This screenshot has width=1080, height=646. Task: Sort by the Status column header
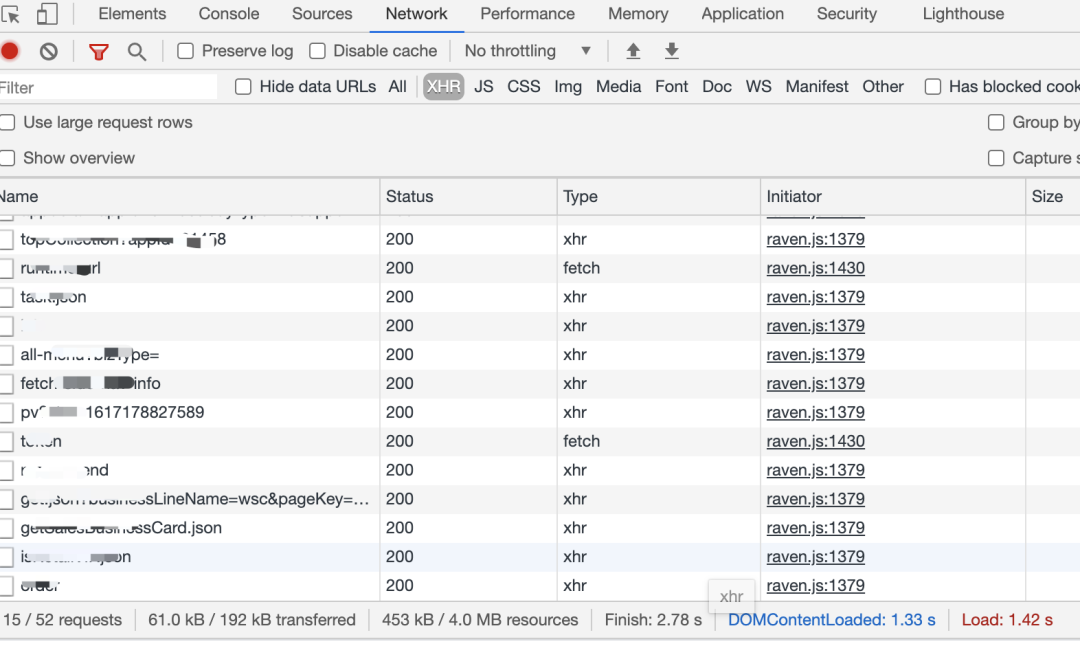pyautogui.click(x=468, y=196)
